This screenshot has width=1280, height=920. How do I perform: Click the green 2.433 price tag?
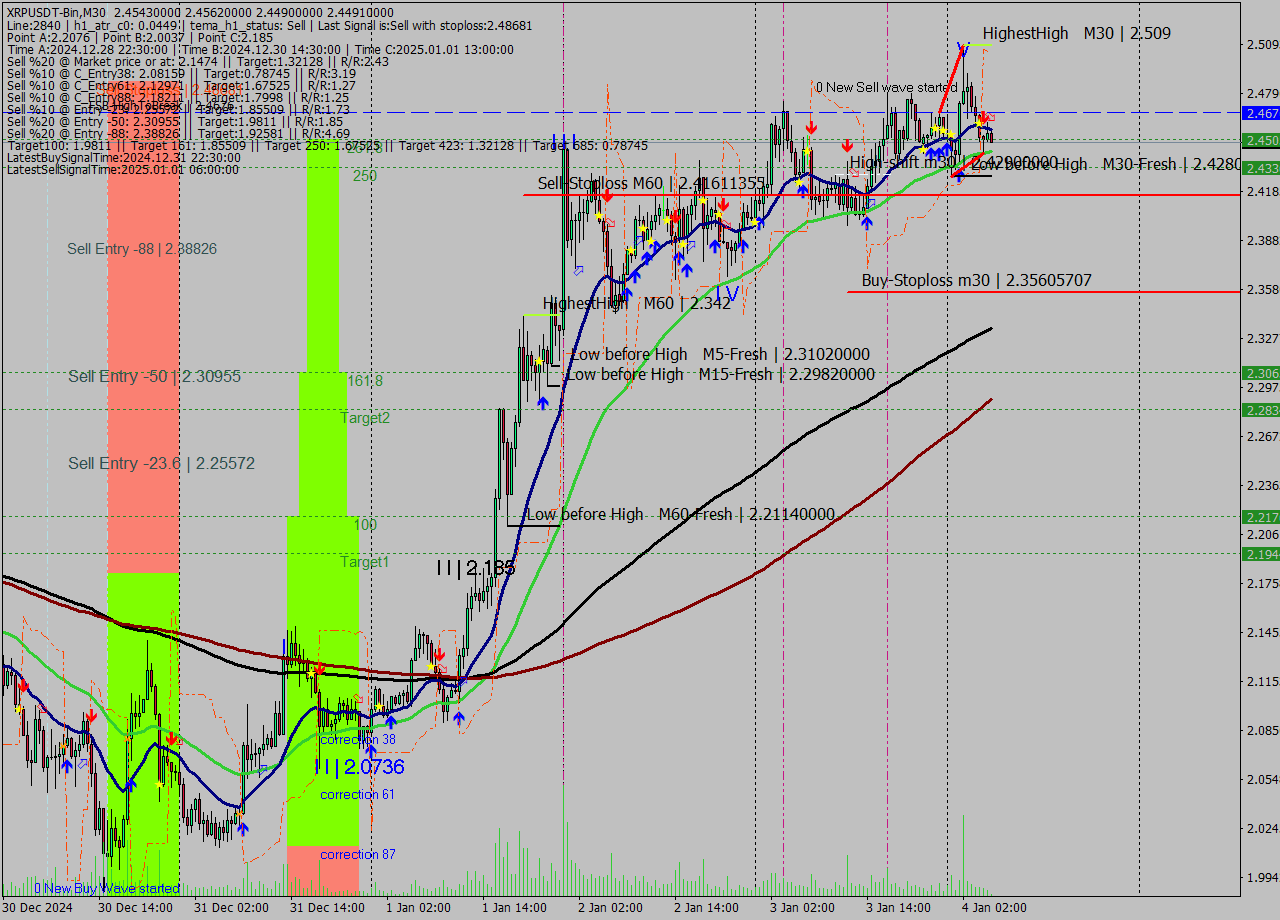1260,168
